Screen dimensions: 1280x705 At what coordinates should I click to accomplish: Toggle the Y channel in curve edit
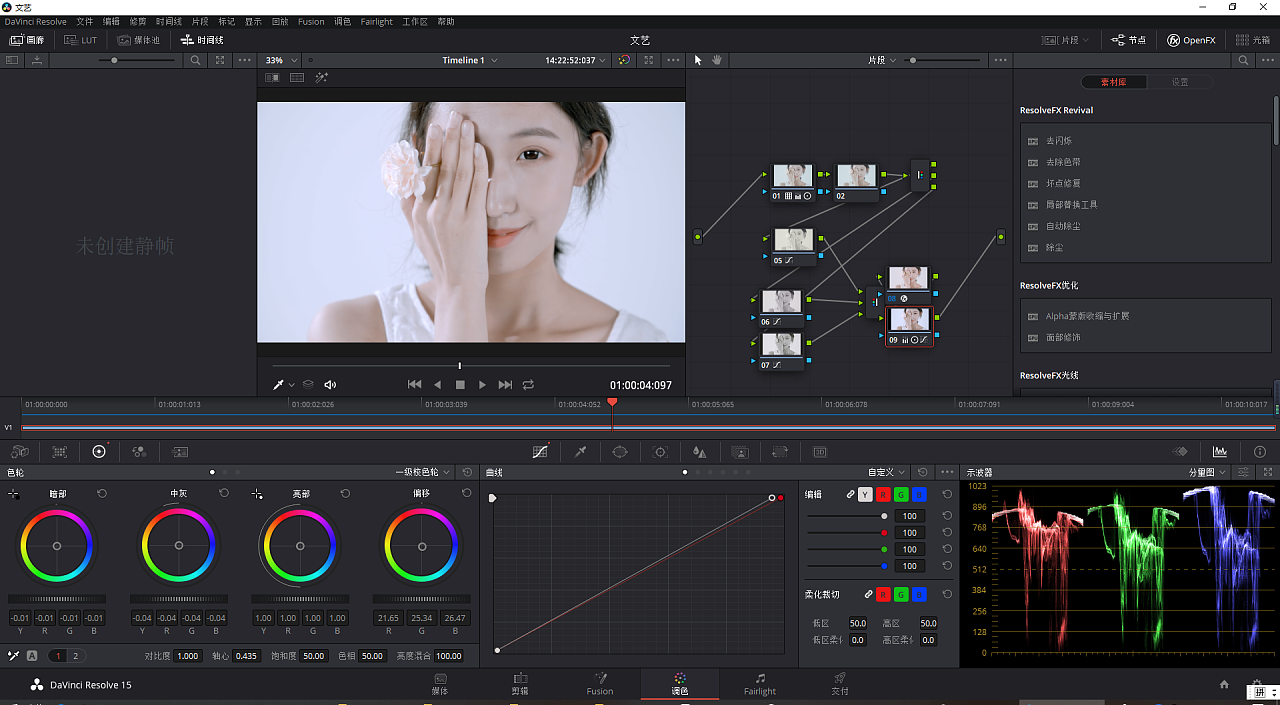point(866,494)
